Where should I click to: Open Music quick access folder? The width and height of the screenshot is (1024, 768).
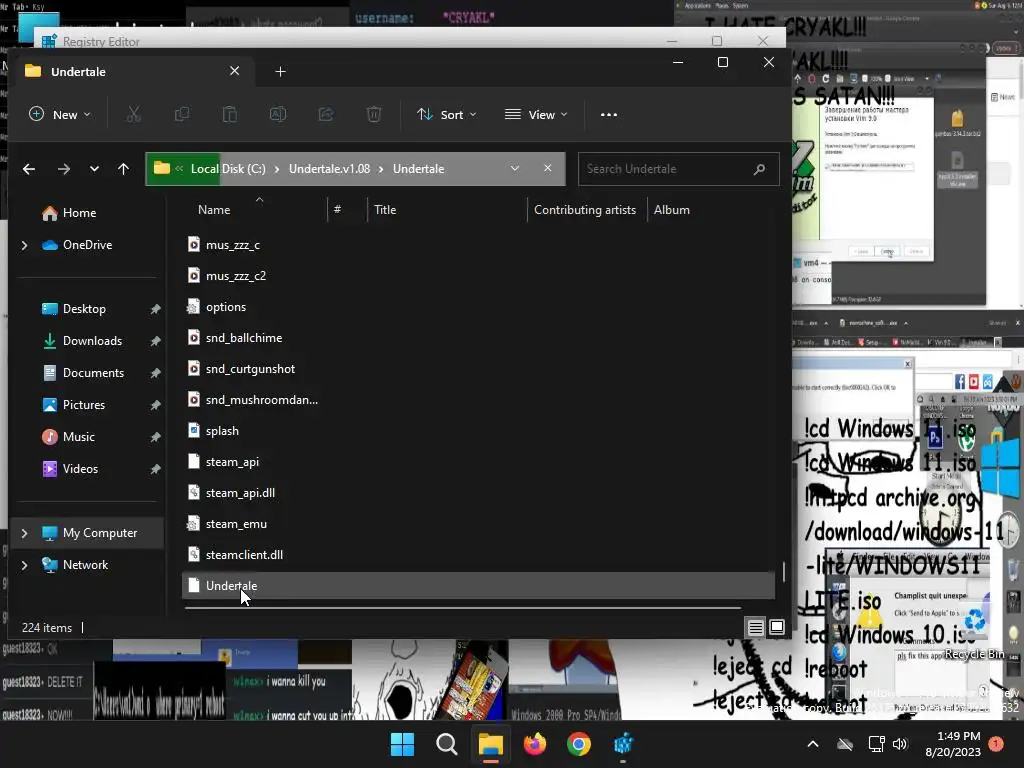pyautogui.click(x=78, y=437)
